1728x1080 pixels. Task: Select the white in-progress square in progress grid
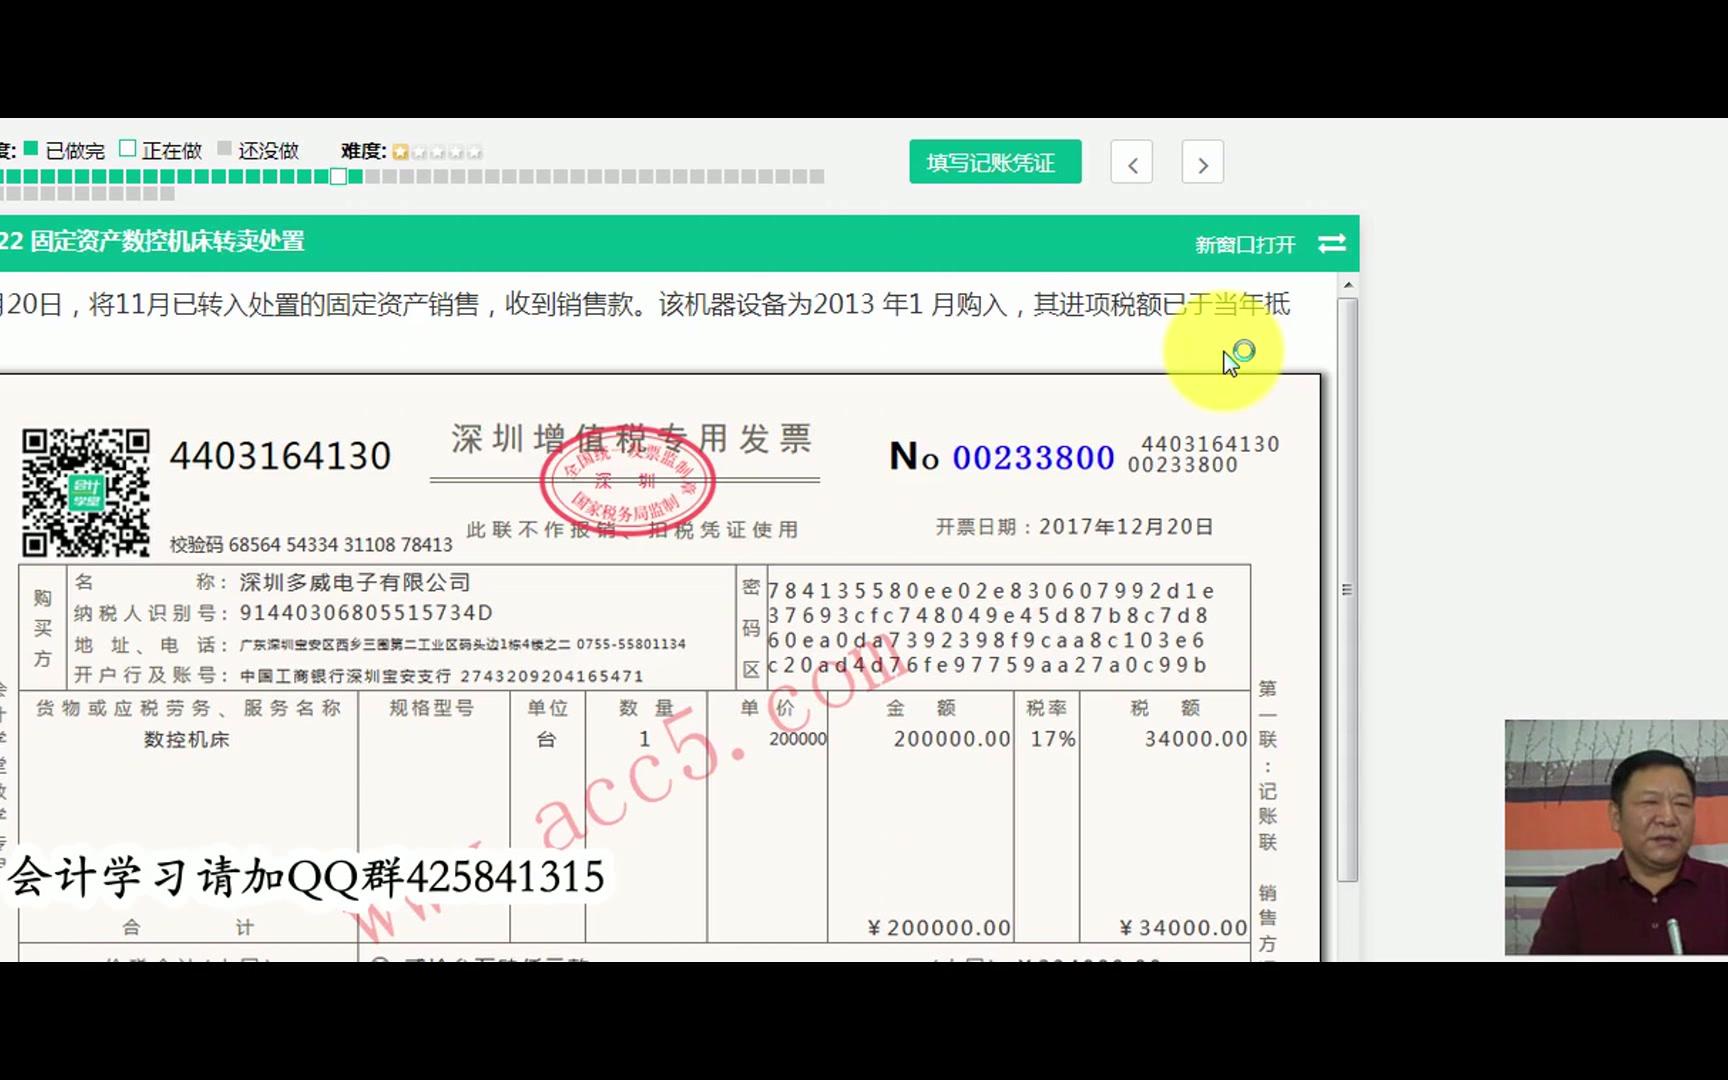(338, 176)
